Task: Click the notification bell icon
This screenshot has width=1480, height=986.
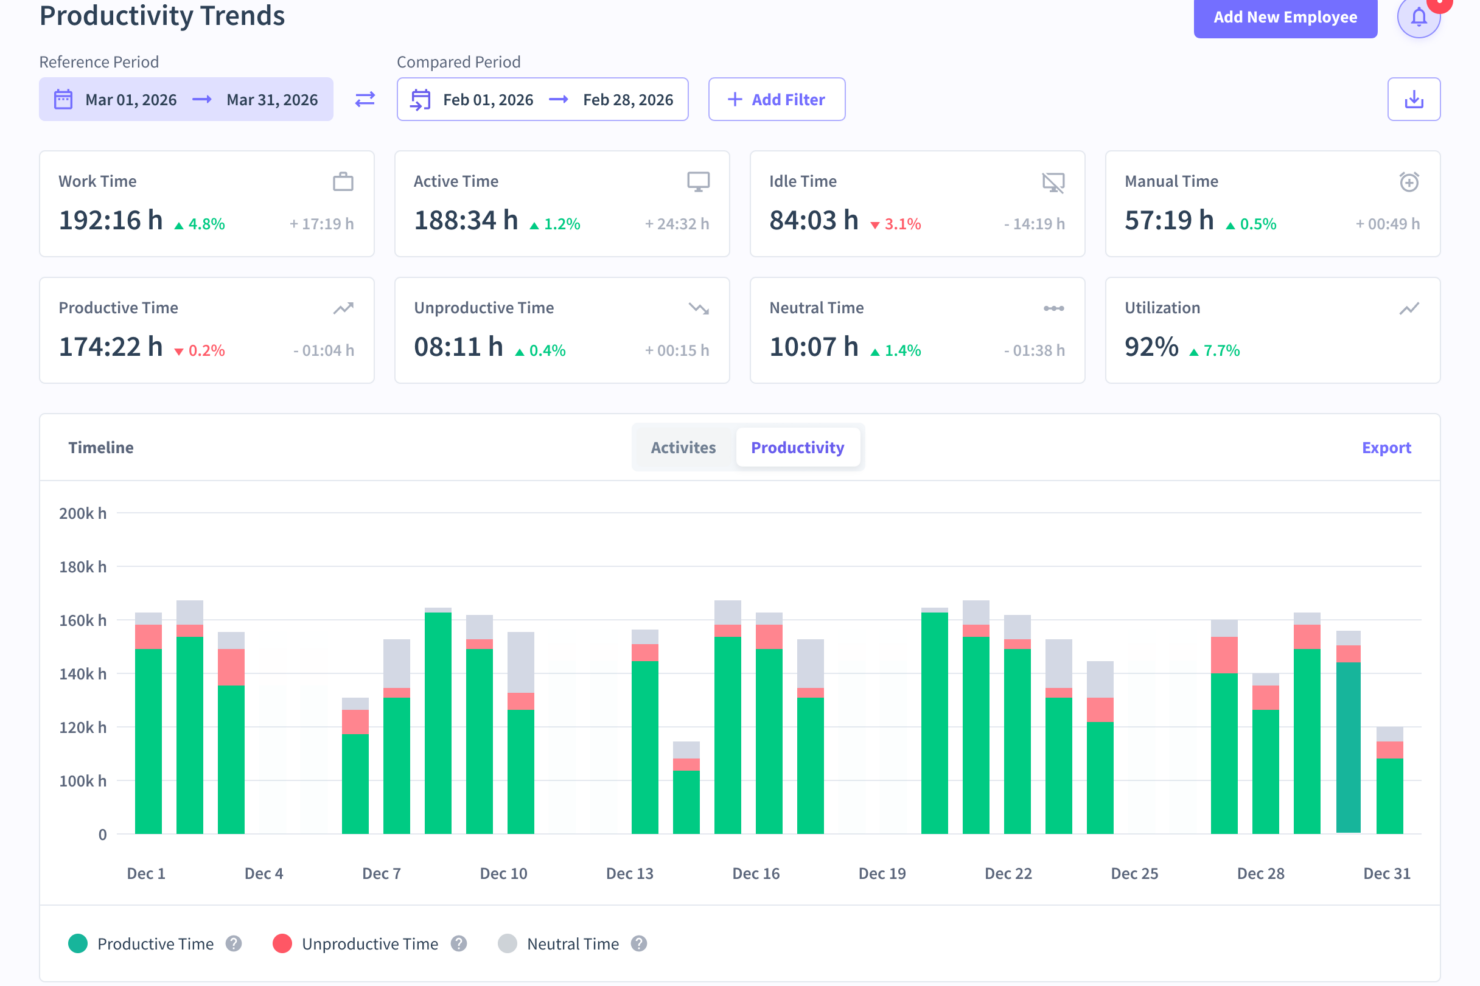Action: (x=1418, y=17)
